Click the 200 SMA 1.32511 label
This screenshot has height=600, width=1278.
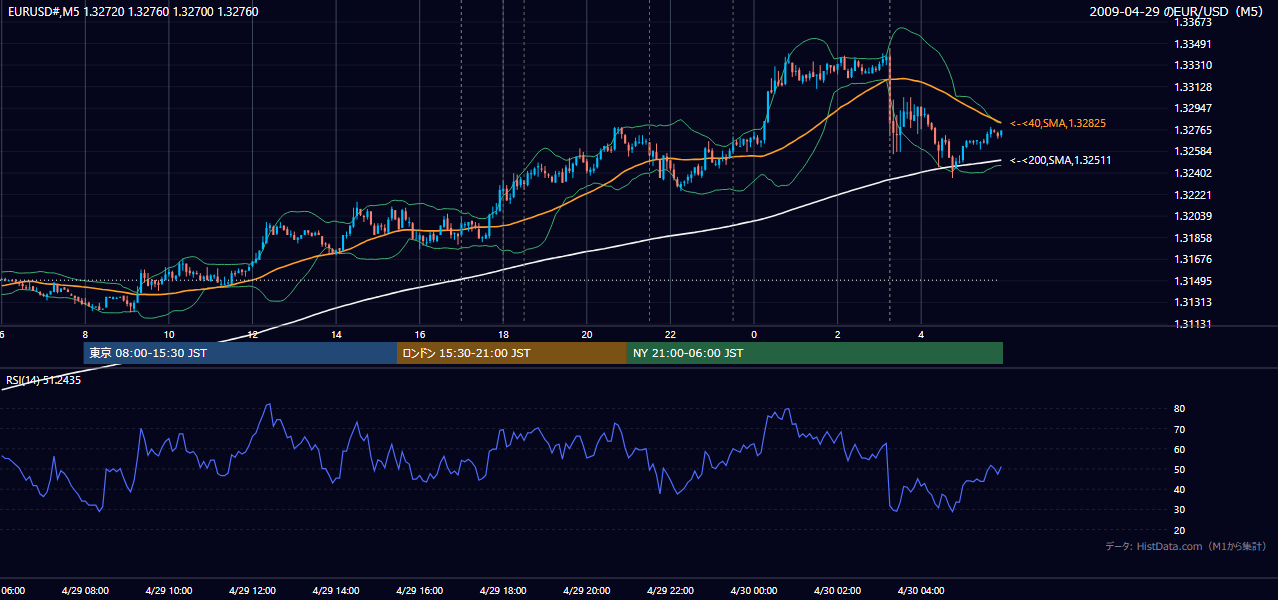point(1061,160)
